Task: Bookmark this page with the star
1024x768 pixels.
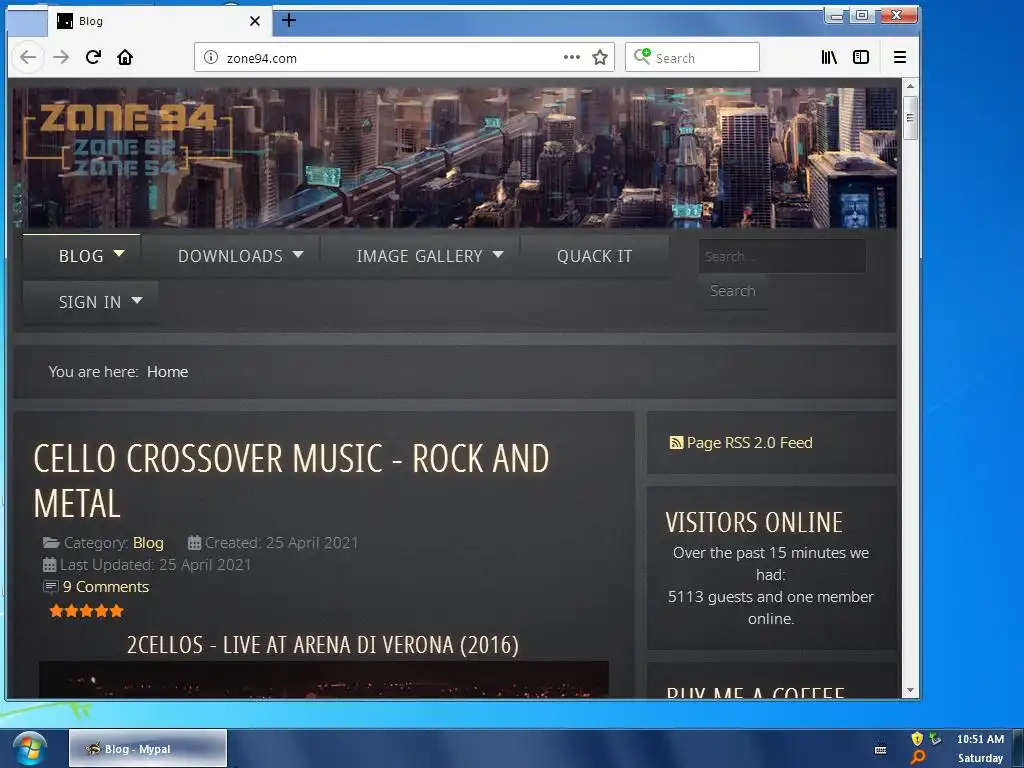Action: [x=600, y=57]
